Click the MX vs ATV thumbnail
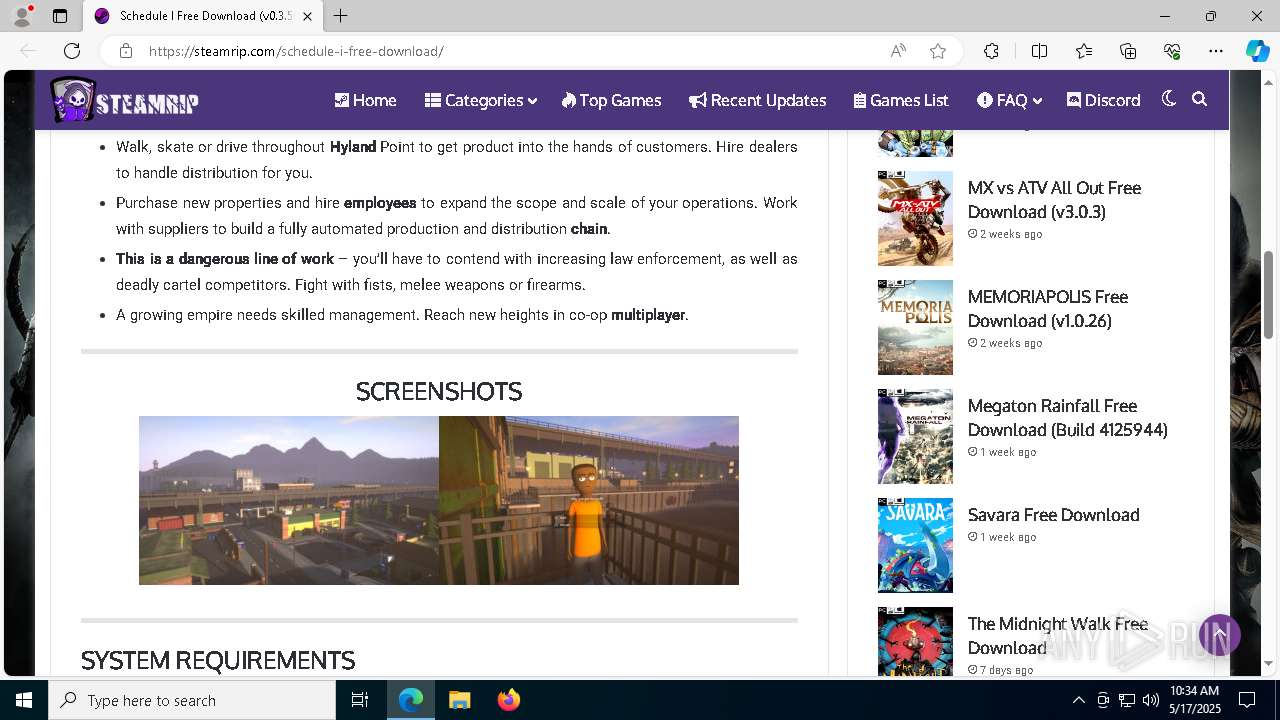Image resolution: width=1280 pixels, height=720 pixels. [x=915, y=218]
